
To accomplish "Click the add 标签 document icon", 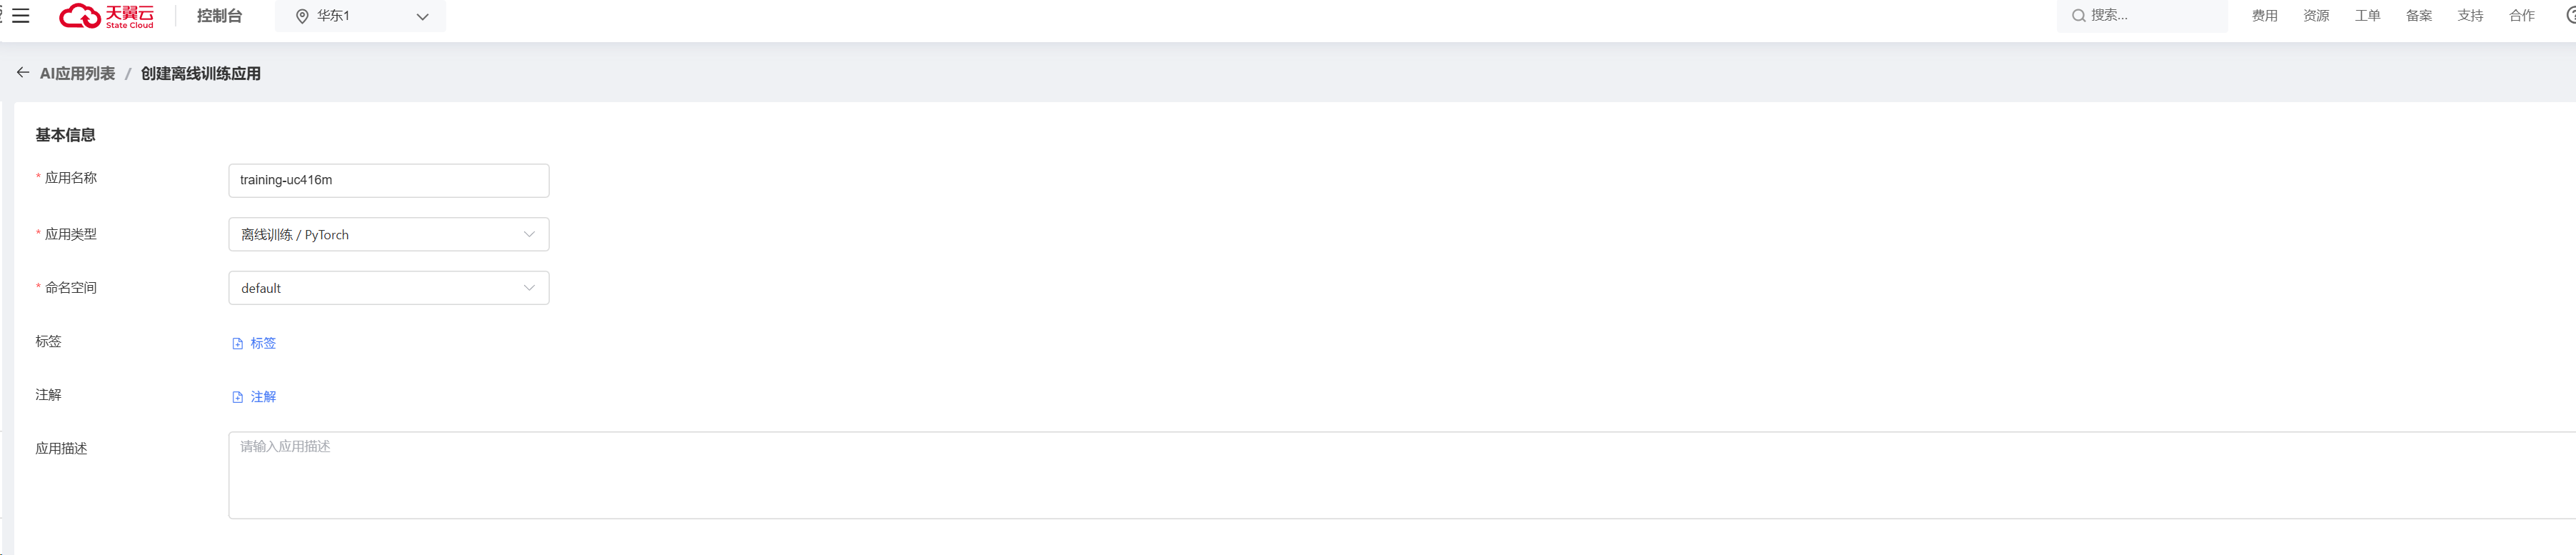I will (x=238, y=343).
